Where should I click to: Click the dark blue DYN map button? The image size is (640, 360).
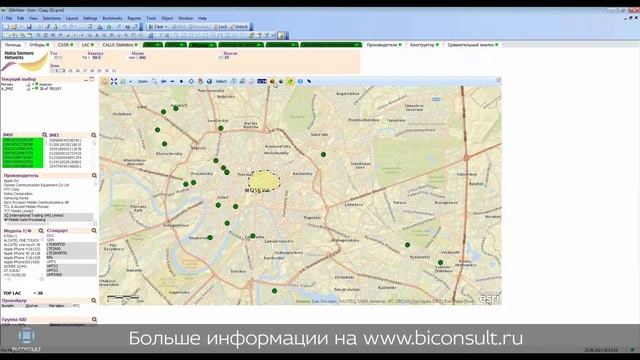(x=262, y=81)
